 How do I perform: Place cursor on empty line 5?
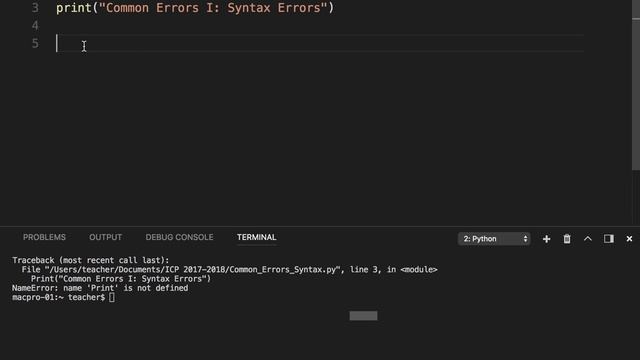[x=320, y=43]
